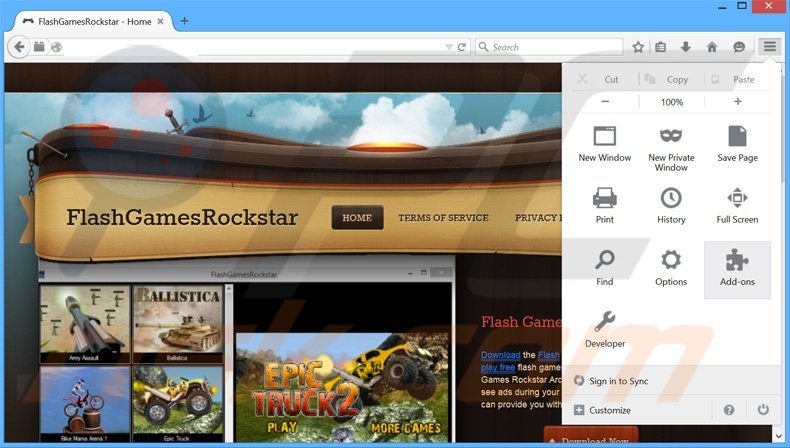This screenshot has height=448, width=790.
Task: Click PLAY on Epic Truck 2 banner
Action: [282, 427]
